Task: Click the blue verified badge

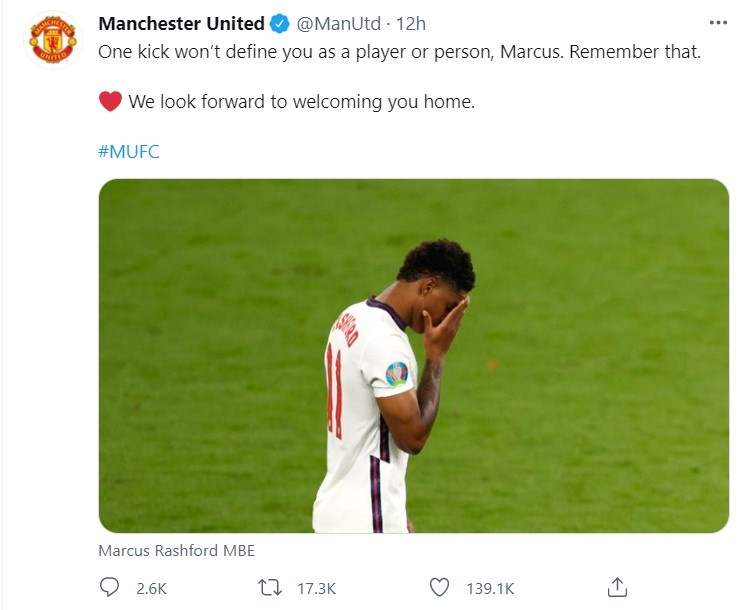Action: [x=279, y=24]
